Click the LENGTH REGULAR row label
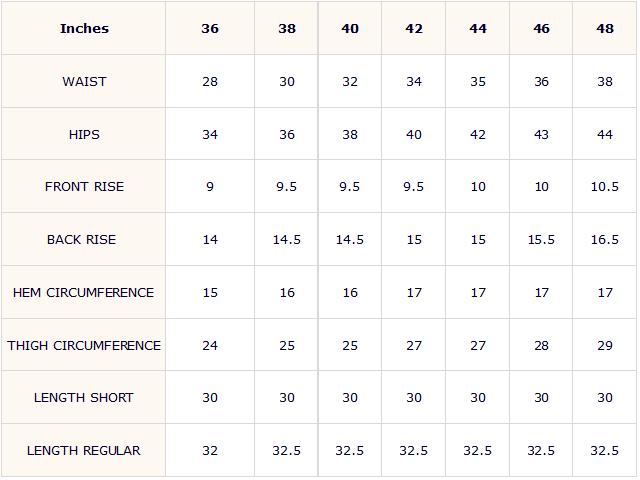Image resolution: width=640 pixels, height=480 pixels. [x=84, y=450]
